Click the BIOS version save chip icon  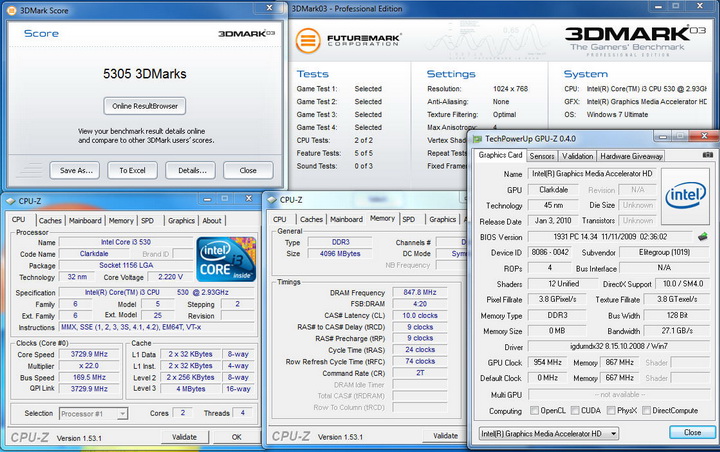703,237
